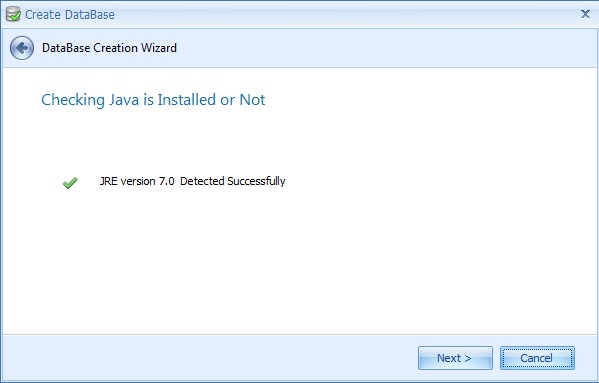Click empty title bar area beside Create DataBase
Image resolution: width=599 pixels, height=383 pixels.
pyautogui.click(x=344, y=15)
